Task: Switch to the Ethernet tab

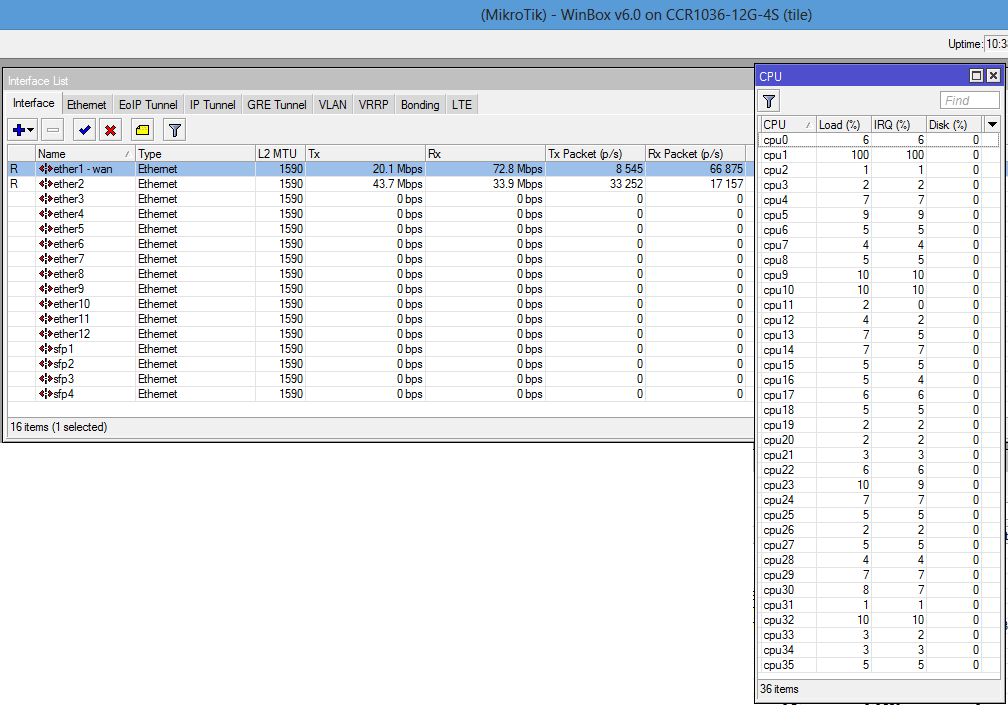Action: pos(87,105)
